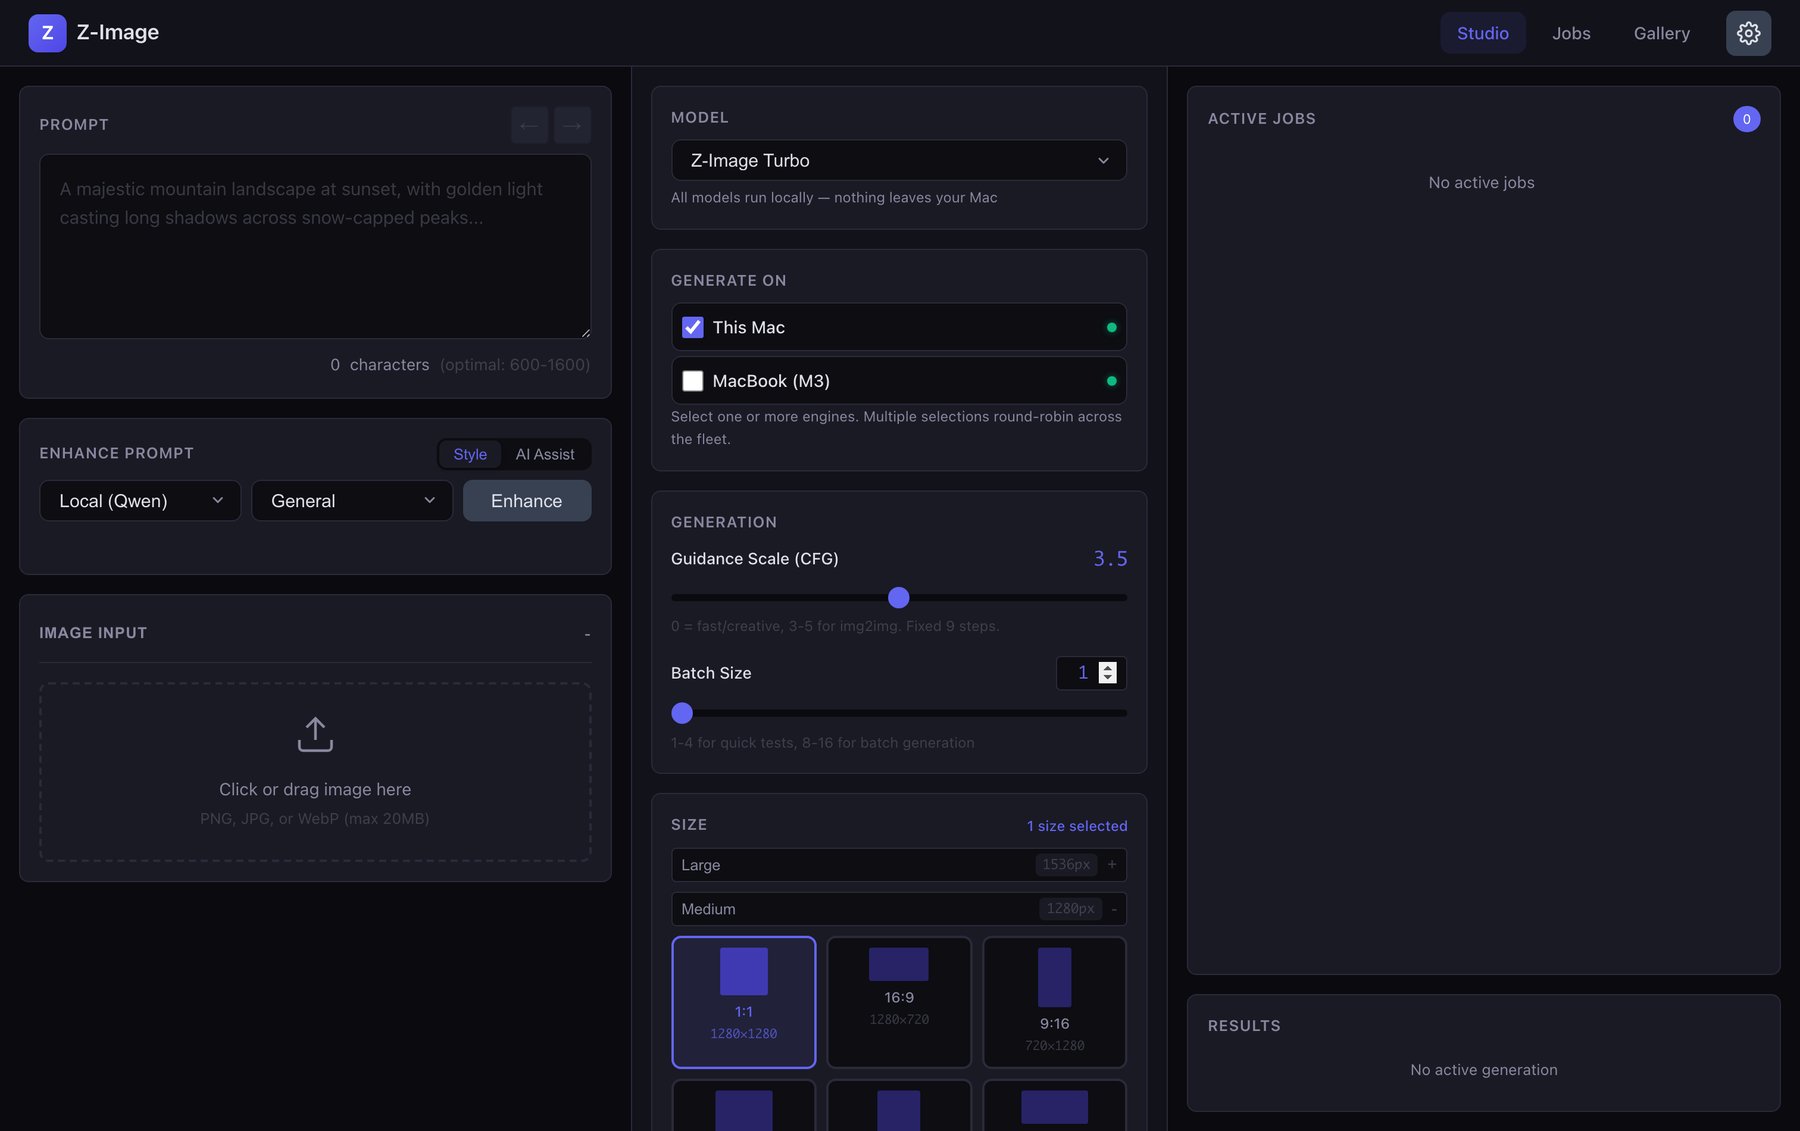The image size is (1800, 1131).
Task: Click the Enhance button
Action: tap(527, 501)
